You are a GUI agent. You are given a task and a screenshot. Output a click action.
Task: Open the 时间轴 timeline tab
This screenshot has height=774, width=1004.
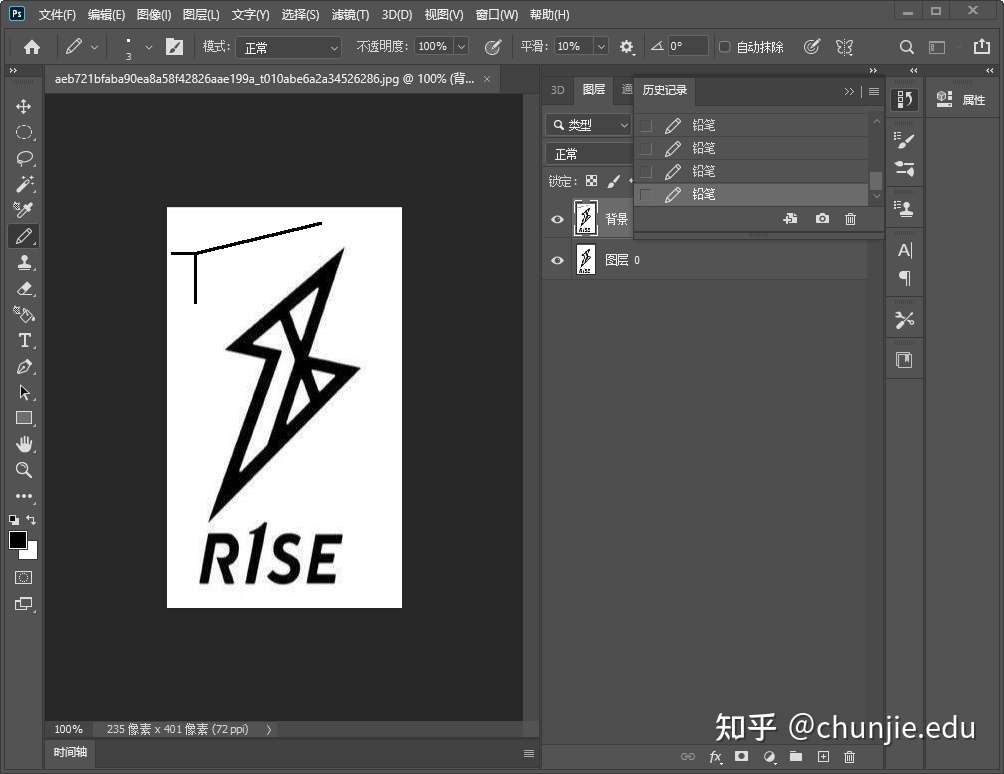click(70, 752)
